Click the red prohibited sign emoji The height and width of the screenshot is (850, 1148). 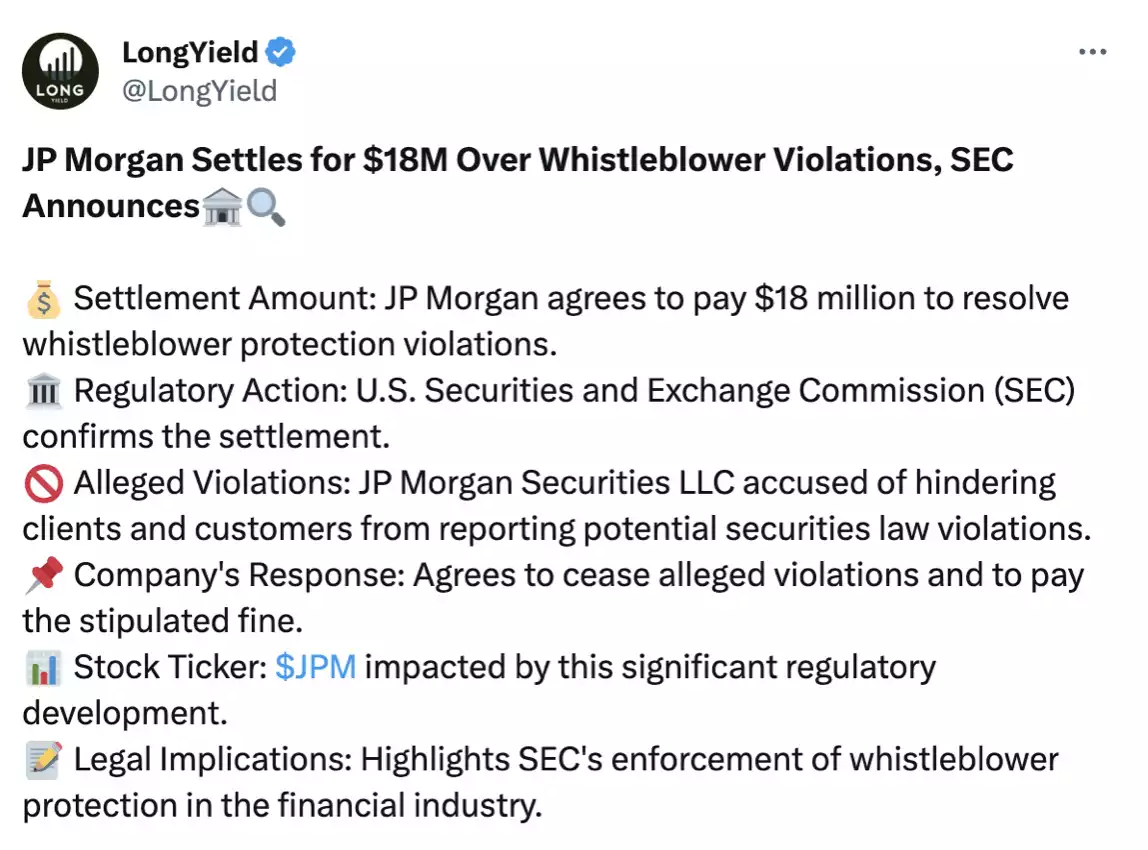coord(43,483)
